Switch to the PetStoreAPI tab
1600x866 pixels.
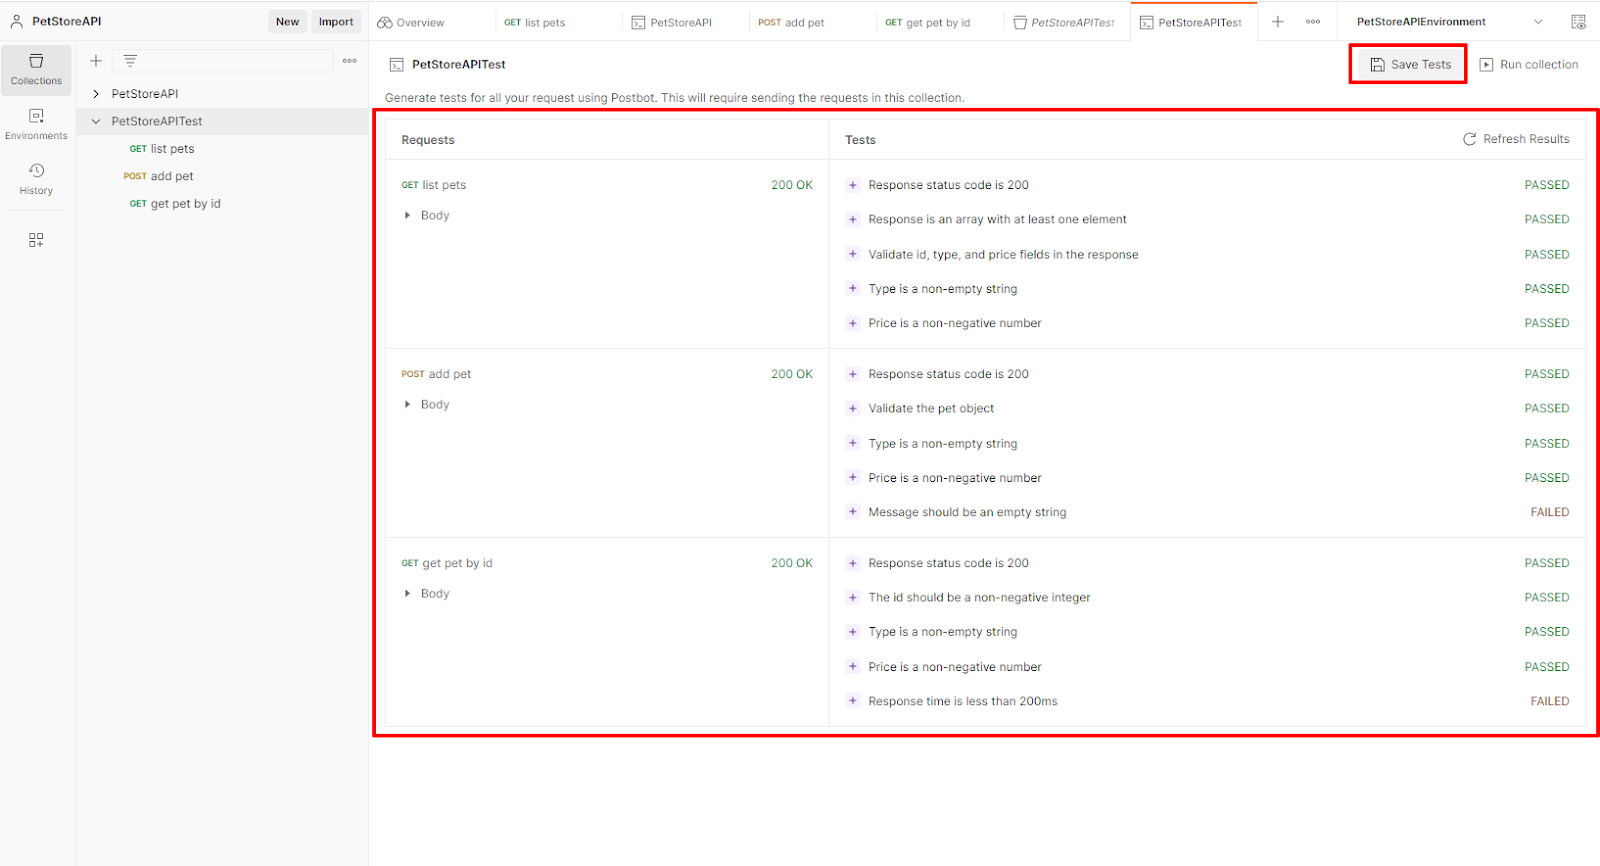[672, 22]
